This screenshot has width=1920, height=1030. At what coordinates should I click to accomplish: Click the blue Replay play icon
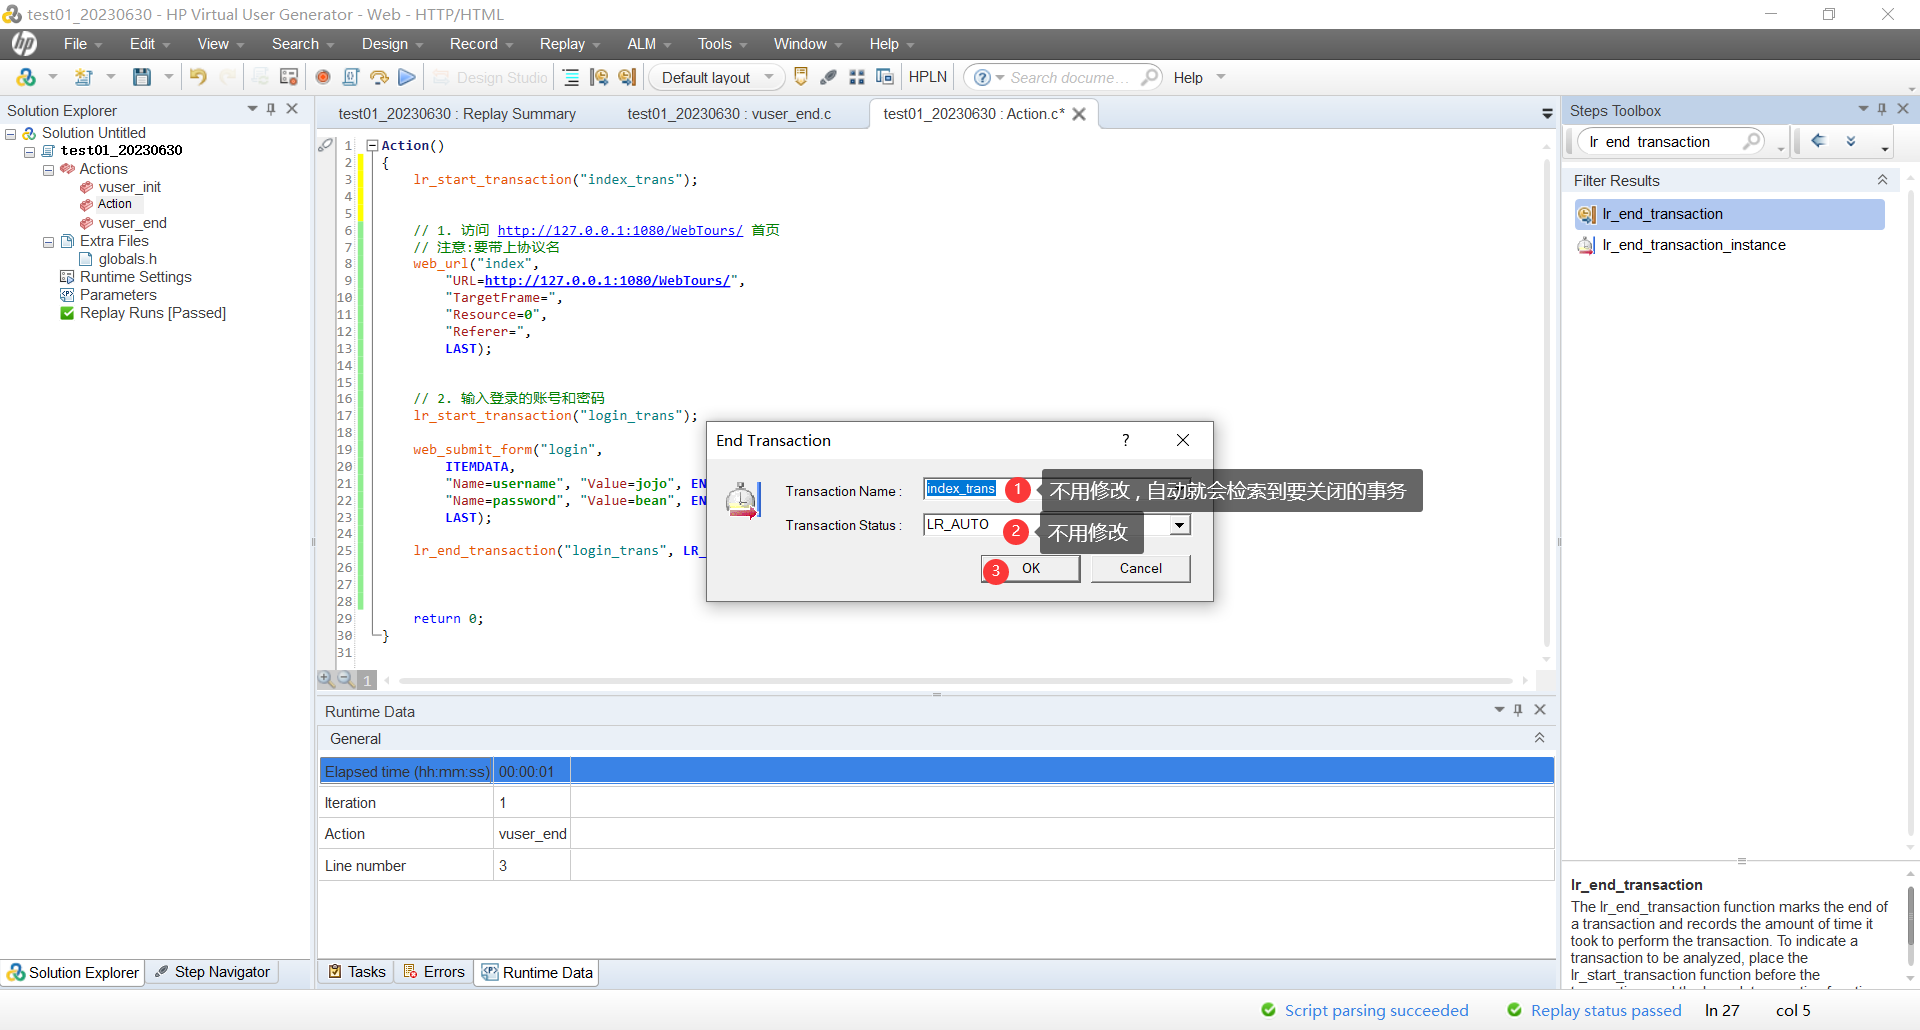coord(407,77)
